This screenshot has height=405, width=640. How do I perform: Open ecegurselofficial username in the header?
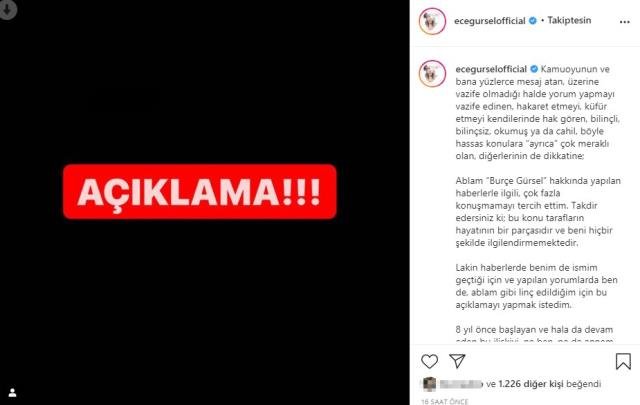click(489, 21)
